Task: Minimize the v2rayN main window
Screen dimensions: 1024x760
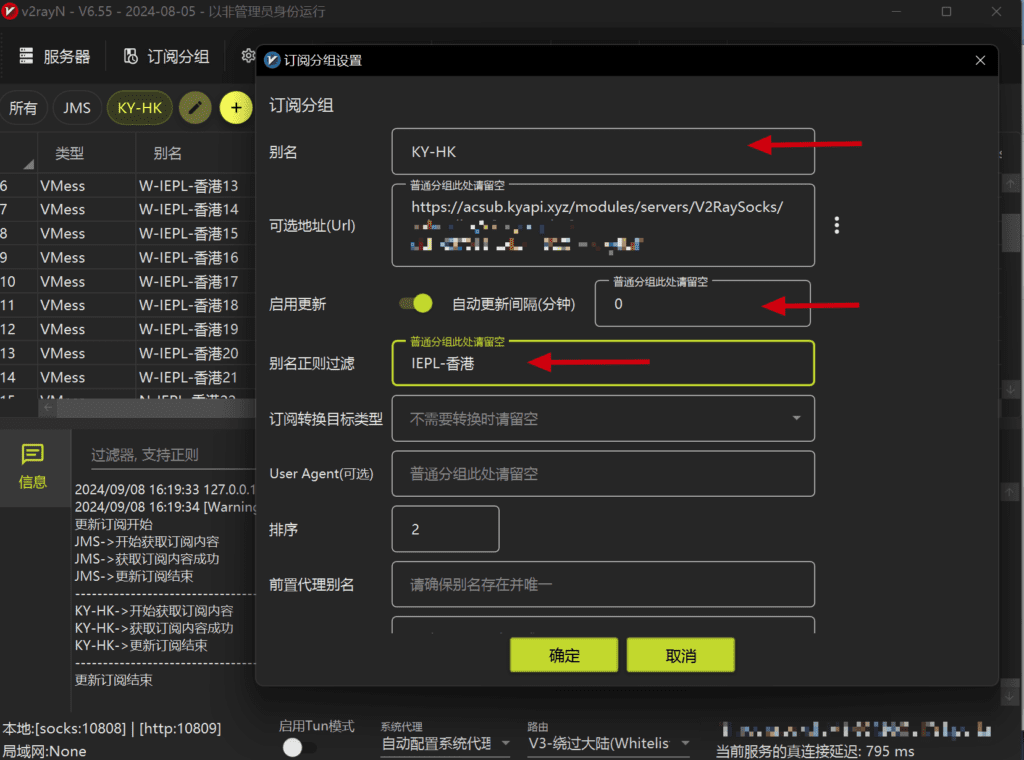Action: pyautogui.click(x=896, y=11)
